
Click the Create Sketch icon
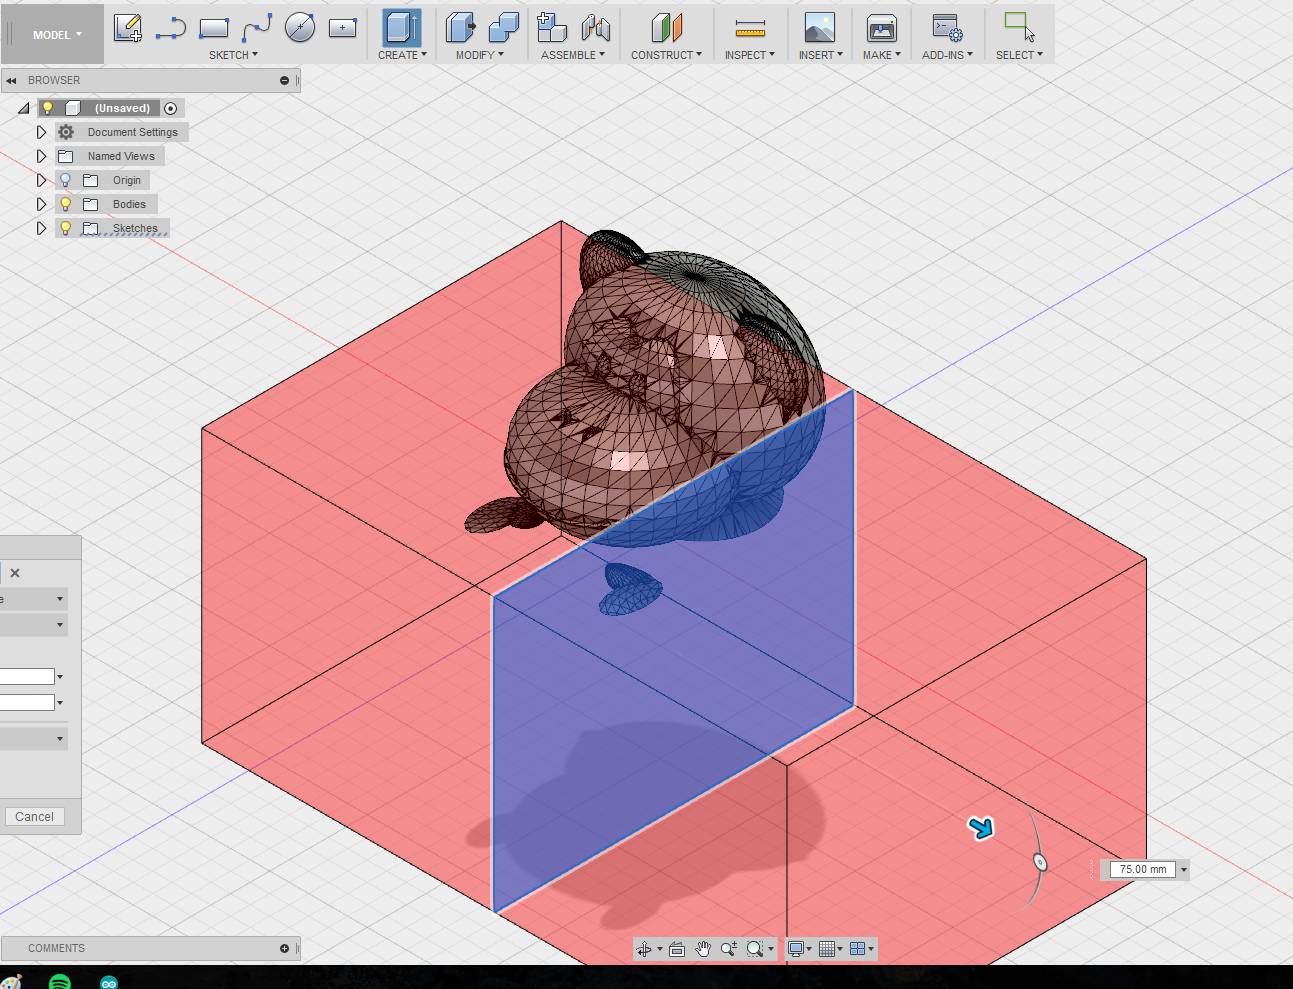[127, 28]
